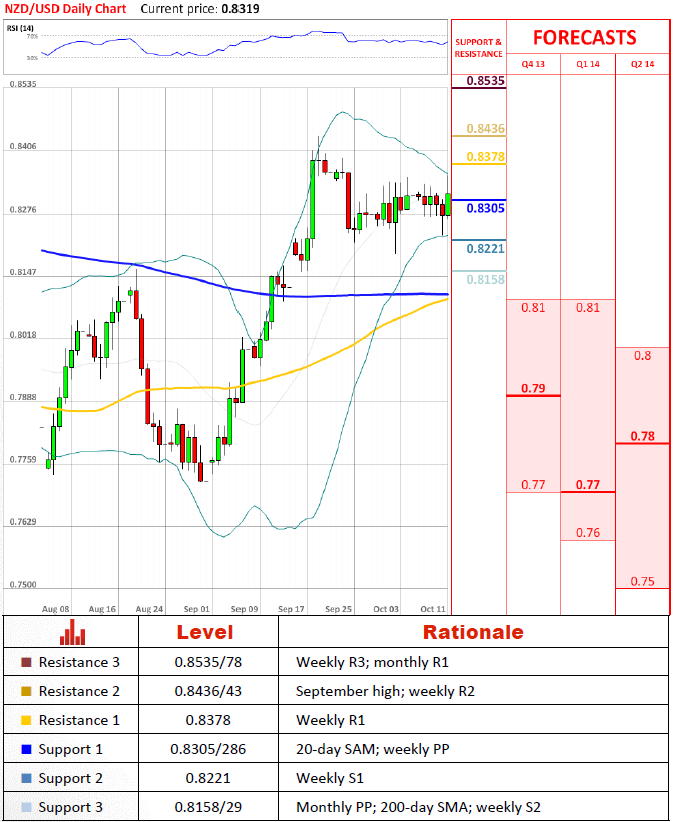
Task: Click the Resistance 3 dark red color square
Action: pyautogui.click(x=25, y=662)
